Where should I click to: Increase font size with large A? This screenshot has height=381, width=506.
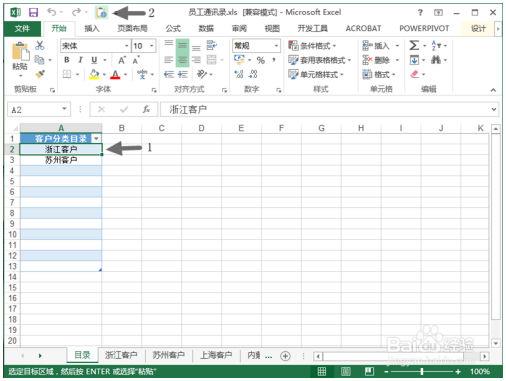pos(122,60)
